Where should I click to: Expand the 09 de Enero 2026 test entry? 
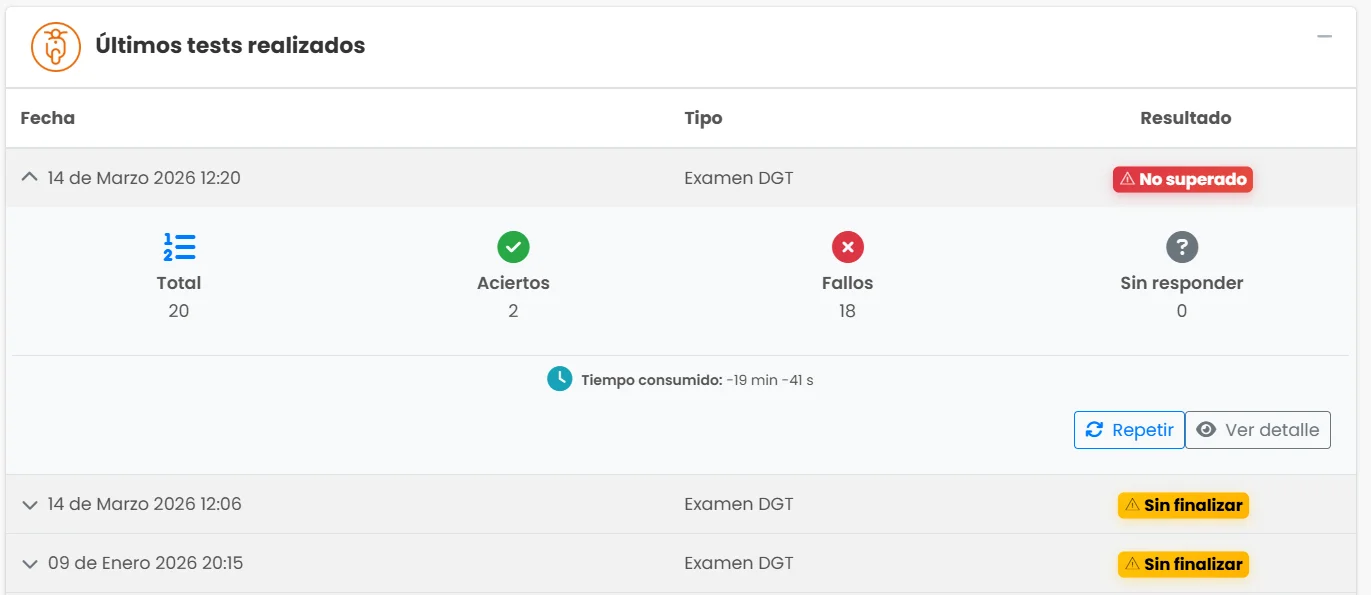click(29, 563)
